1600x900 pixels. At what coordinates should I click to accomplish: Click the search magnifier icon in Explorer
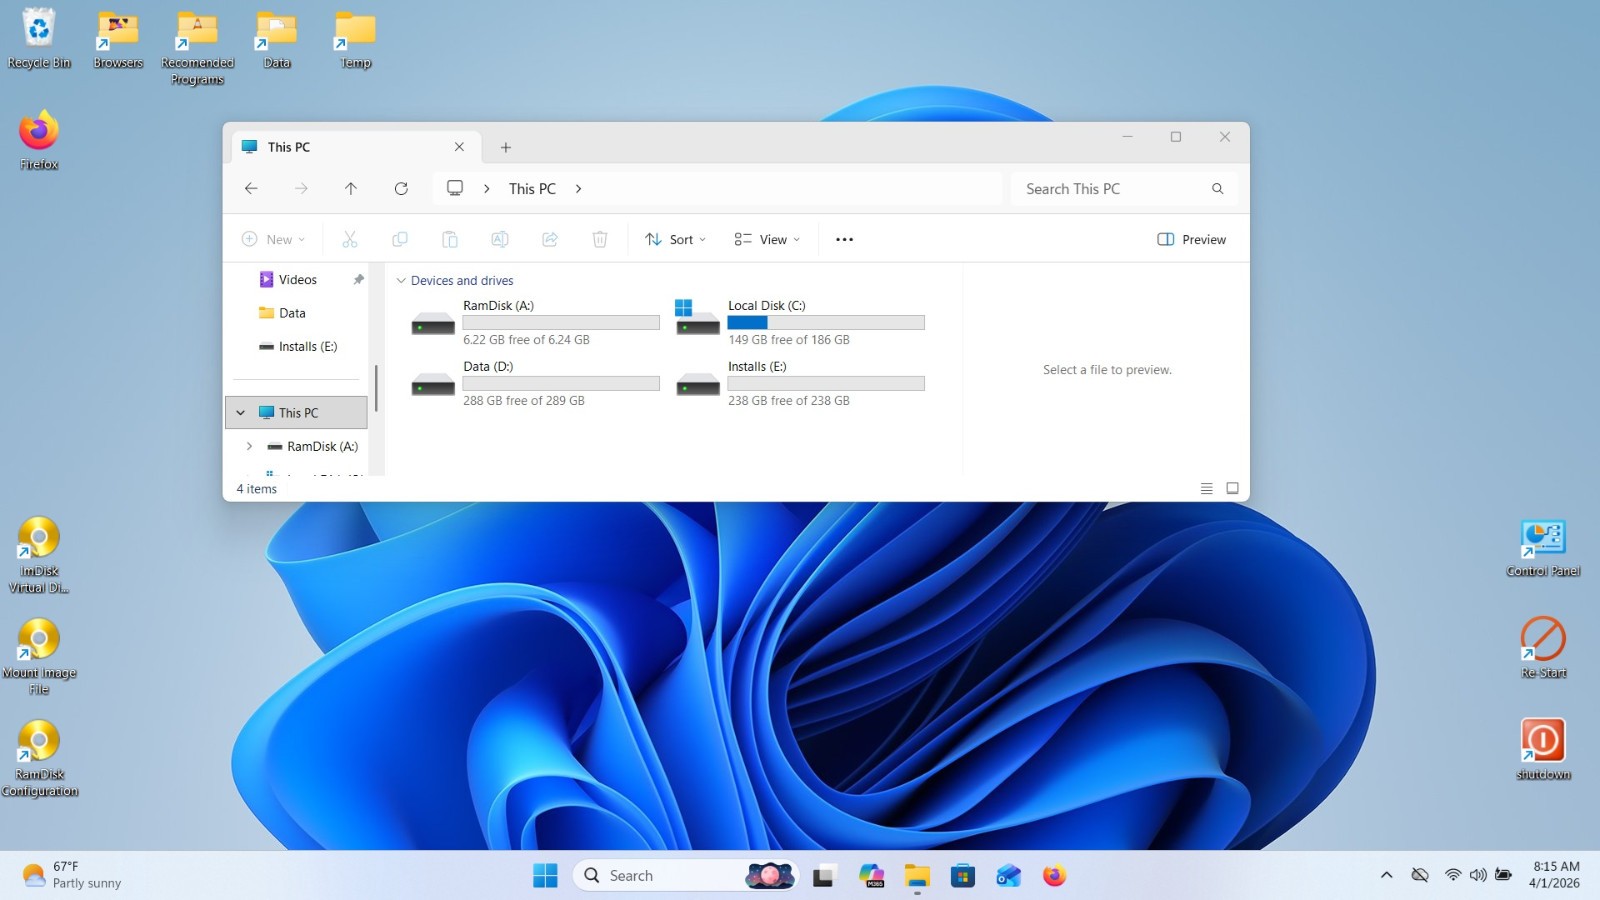pos(1217,188)
